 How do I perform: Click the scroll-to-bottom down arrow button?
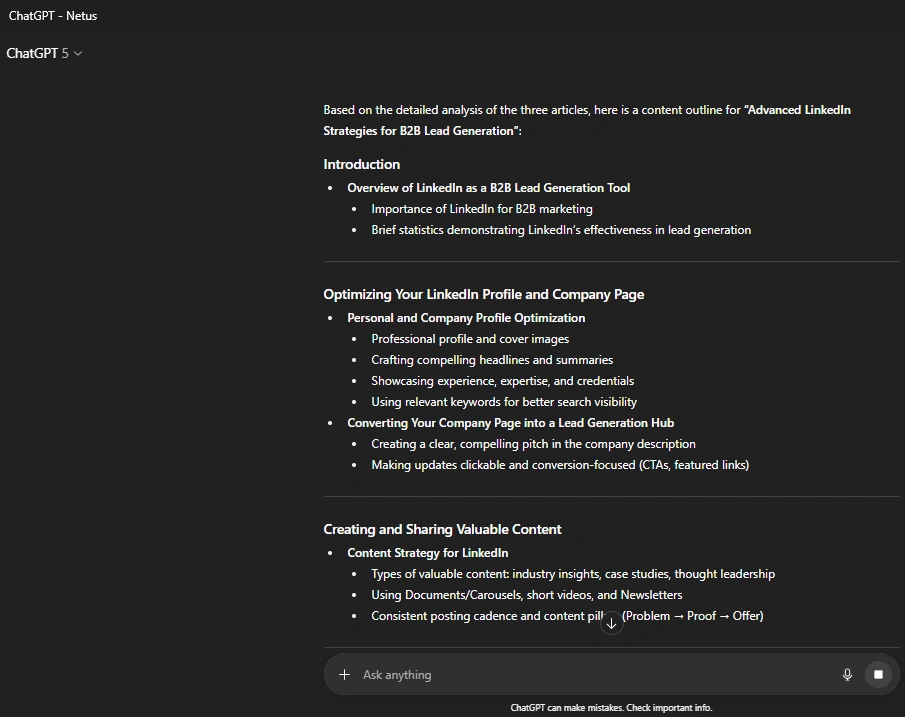(612, 623)
